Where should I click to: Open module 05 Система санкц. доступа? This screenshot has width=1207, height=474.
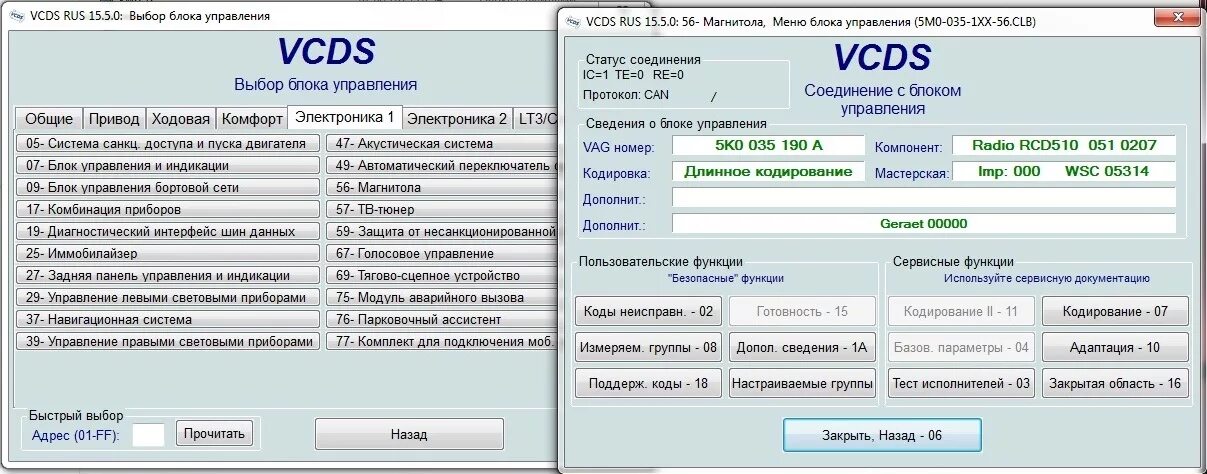pos(168,143)
